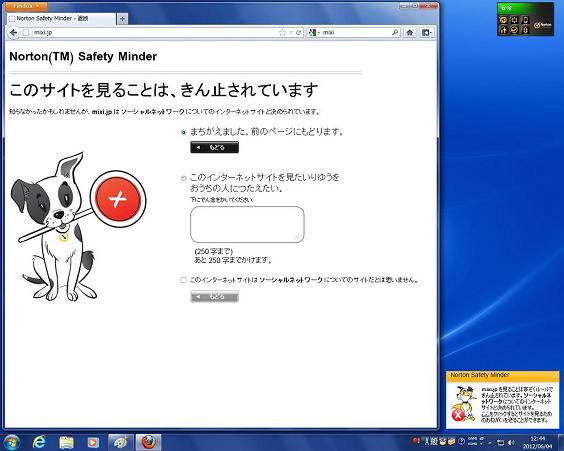Click the IME help question icon
Screen dimensions: 564x451
click(461, 441)
